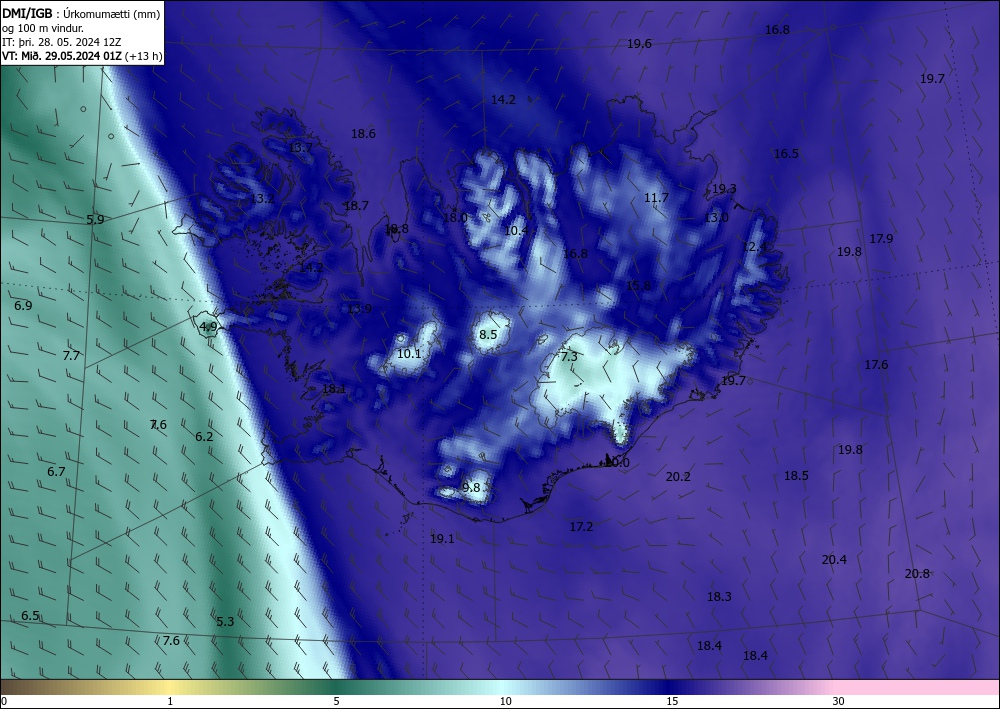Image resolution: width=1000 pixels, height=709 pixels.
Task: Click the 7.7 value on the map
Action: [71, 355]
